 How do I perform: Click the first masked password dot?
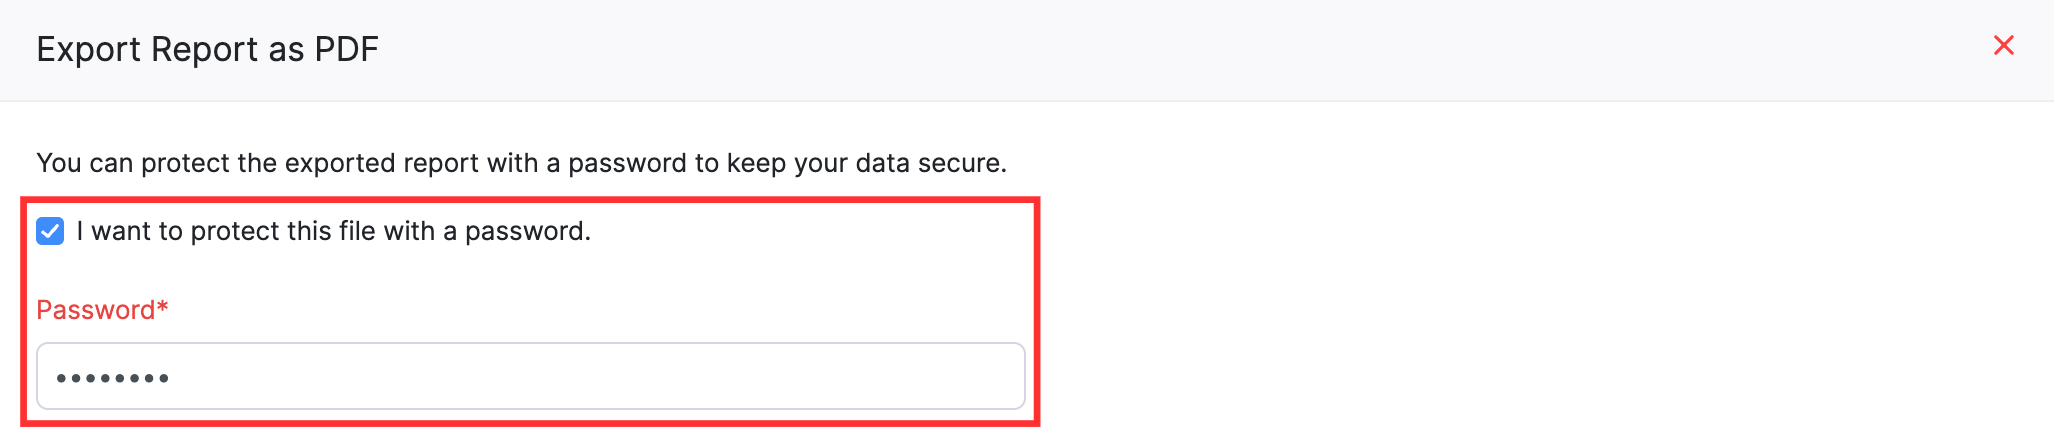tap(61, 378)
